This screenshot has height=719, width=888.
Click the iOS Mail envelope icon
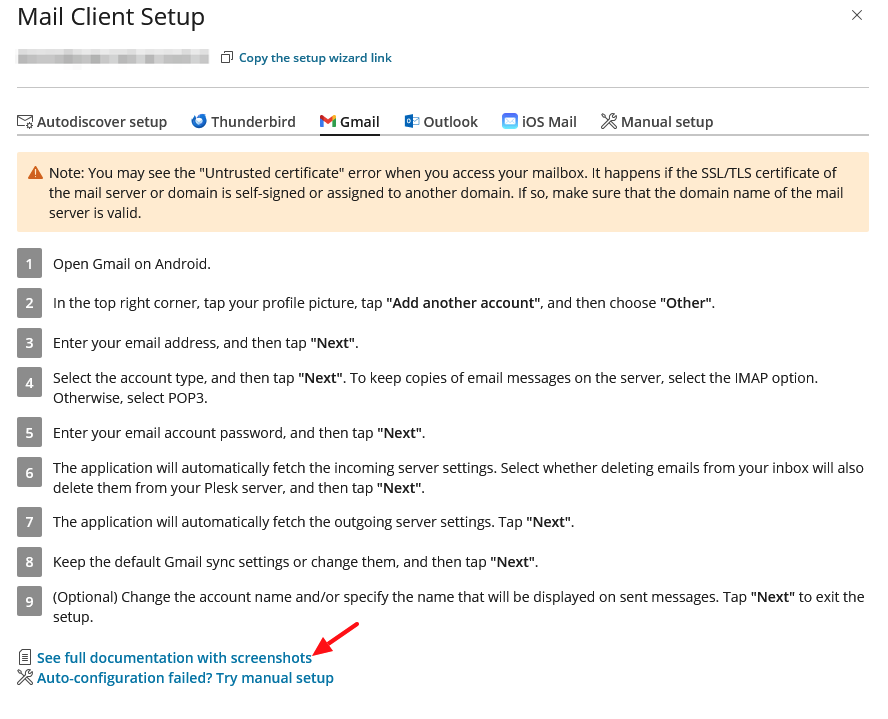click(x=510, y=121)
